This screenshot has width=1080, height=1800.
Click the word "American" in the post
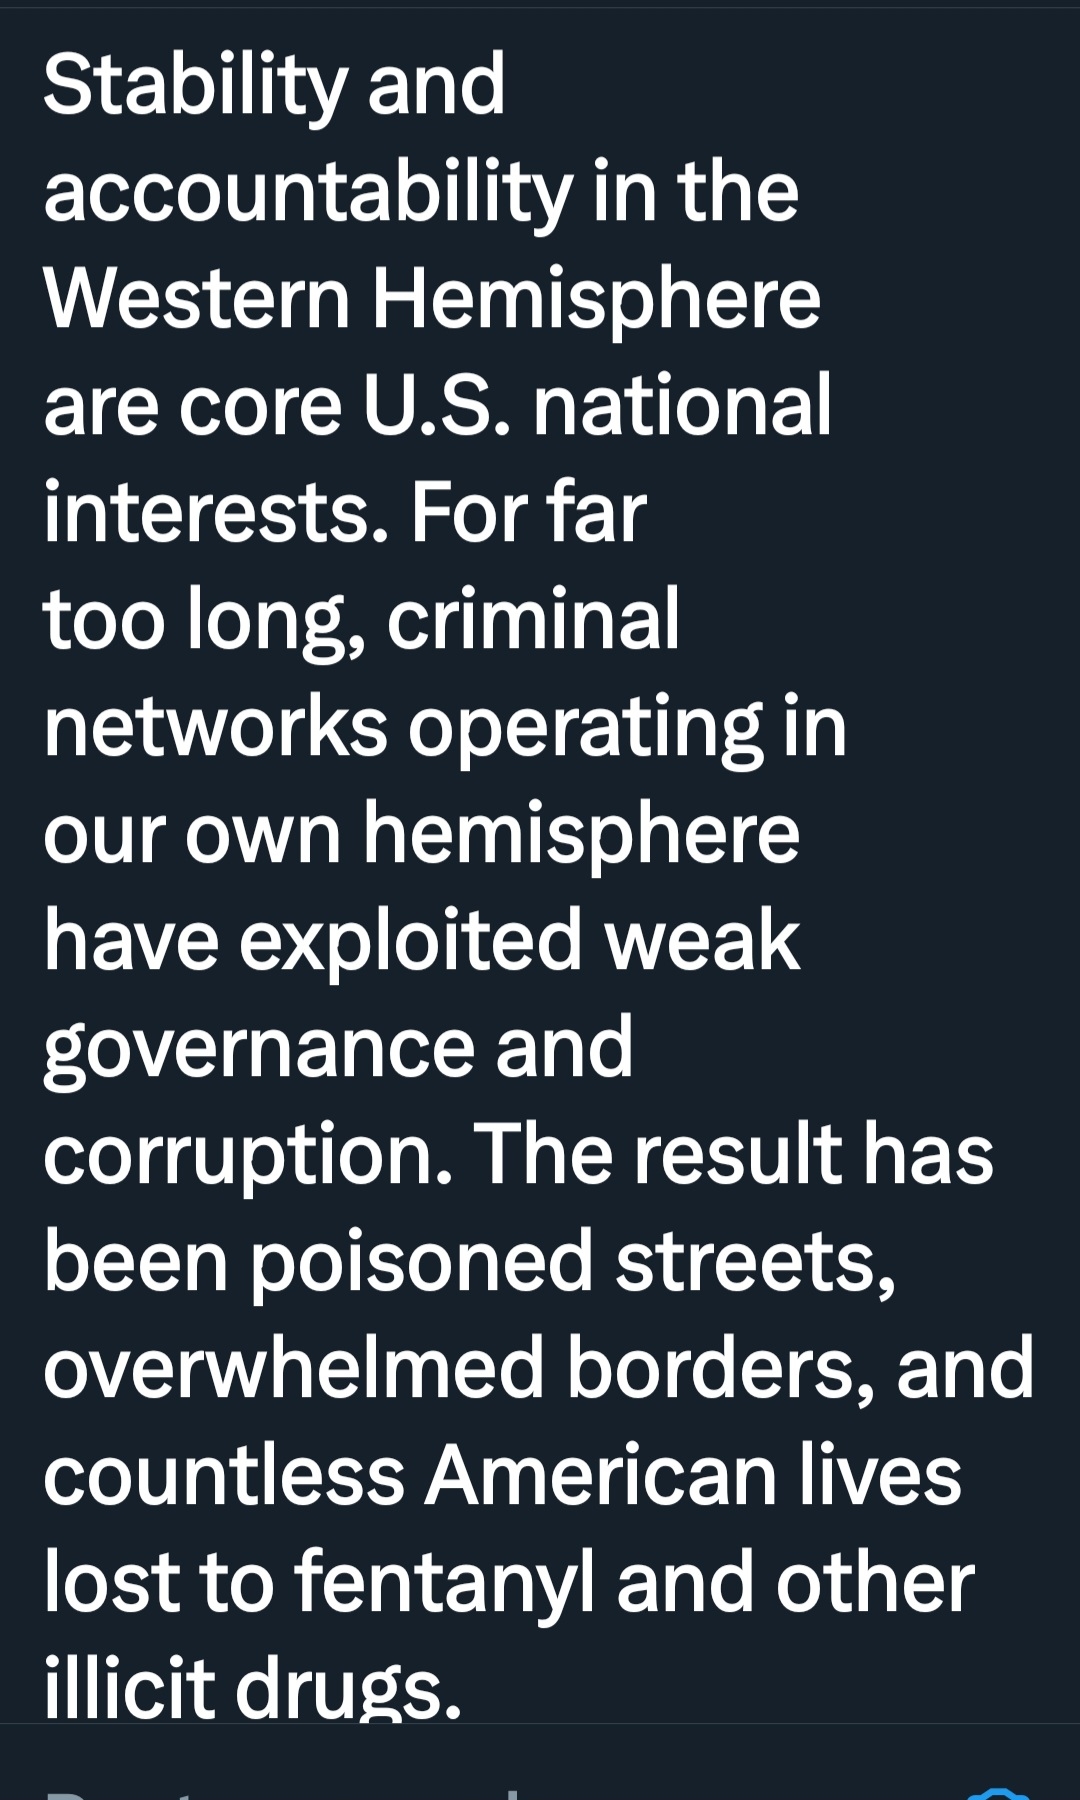600,1476
